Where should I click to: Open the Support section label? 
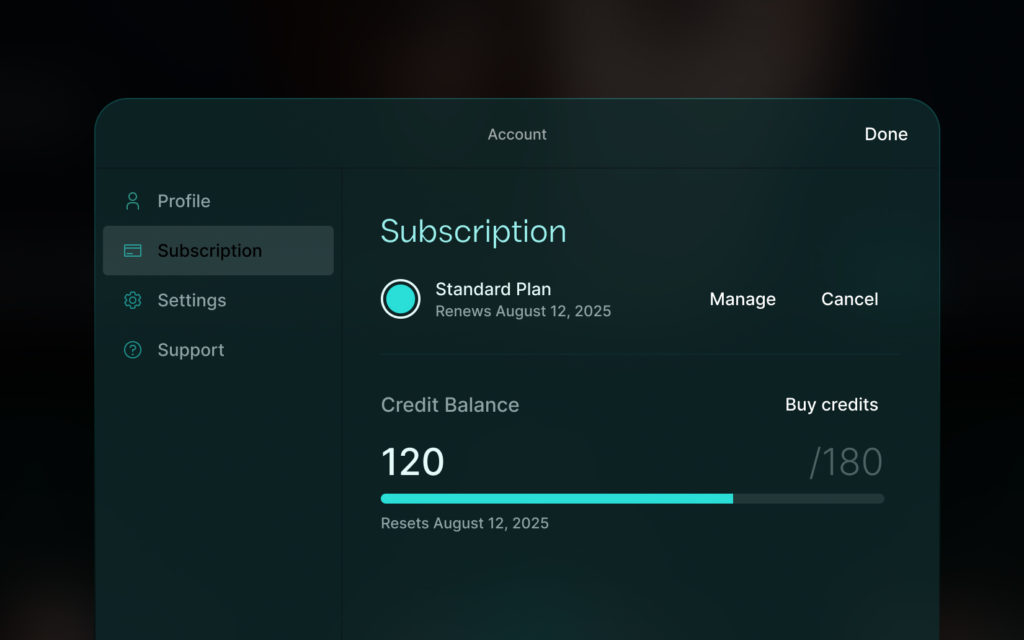click(x=191, y=350)
